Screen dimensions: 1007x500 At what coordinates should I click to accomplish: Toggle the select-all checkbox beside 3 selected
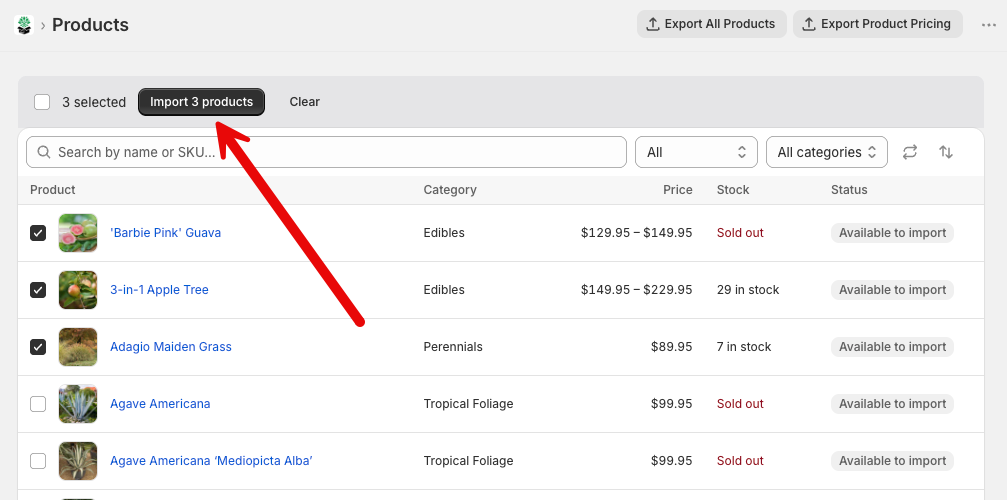click(42, 102)
